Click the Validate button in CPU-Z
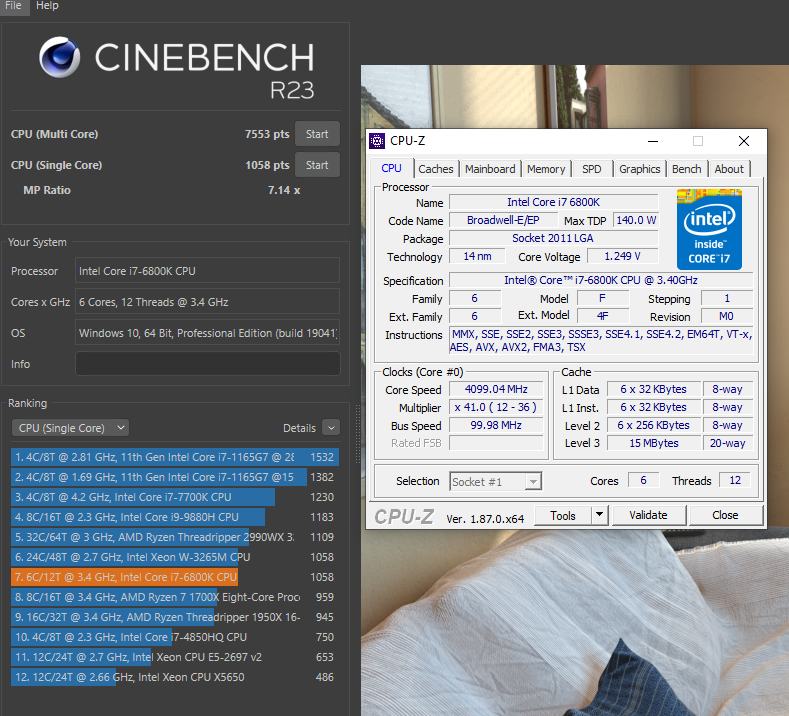 click(648, 515)
